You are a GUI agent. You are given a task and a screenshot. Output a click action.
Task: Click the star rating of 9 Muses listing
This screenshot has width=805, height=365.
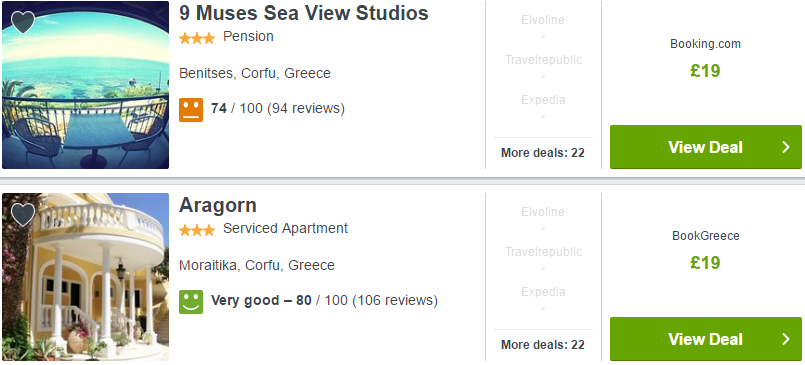click(x=197, y=39)
